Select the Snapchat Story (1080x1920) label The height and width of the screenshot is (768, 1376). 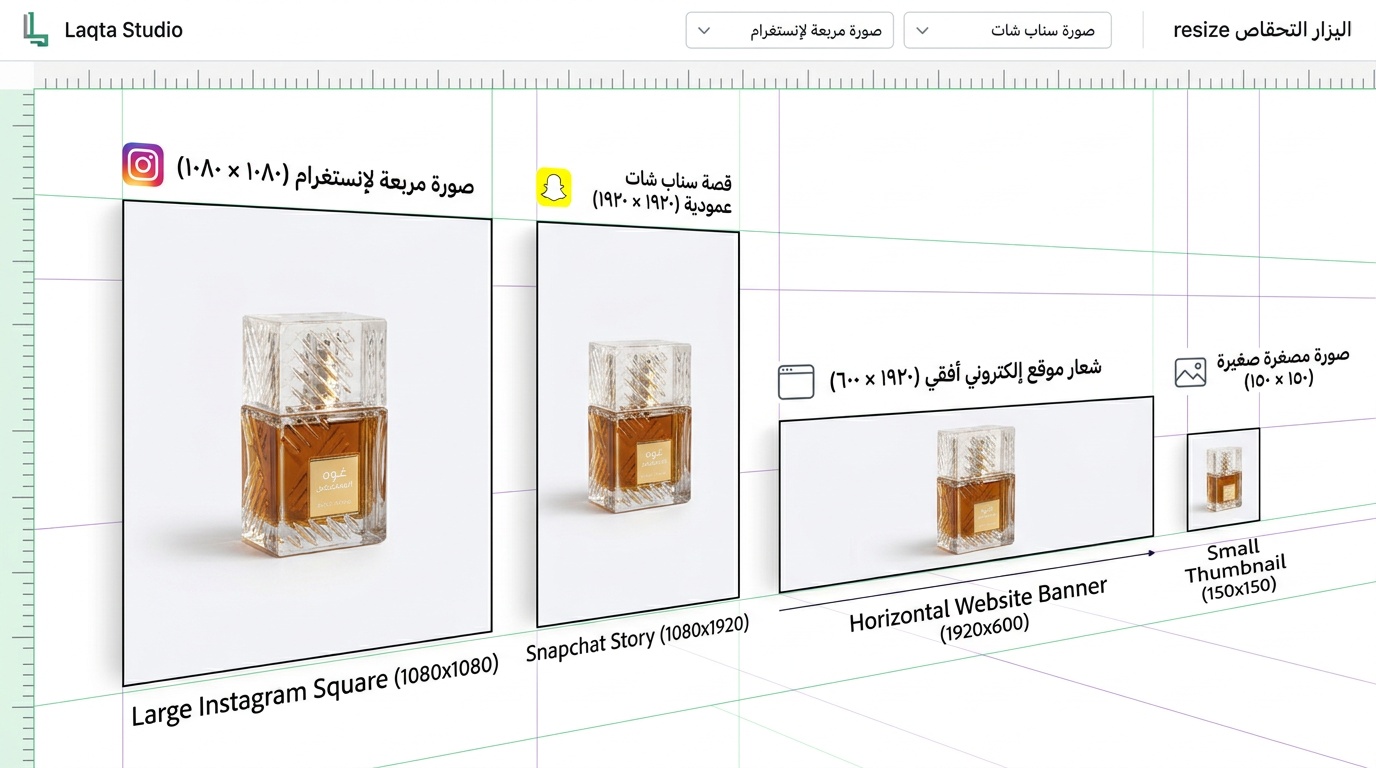point(637,637)
